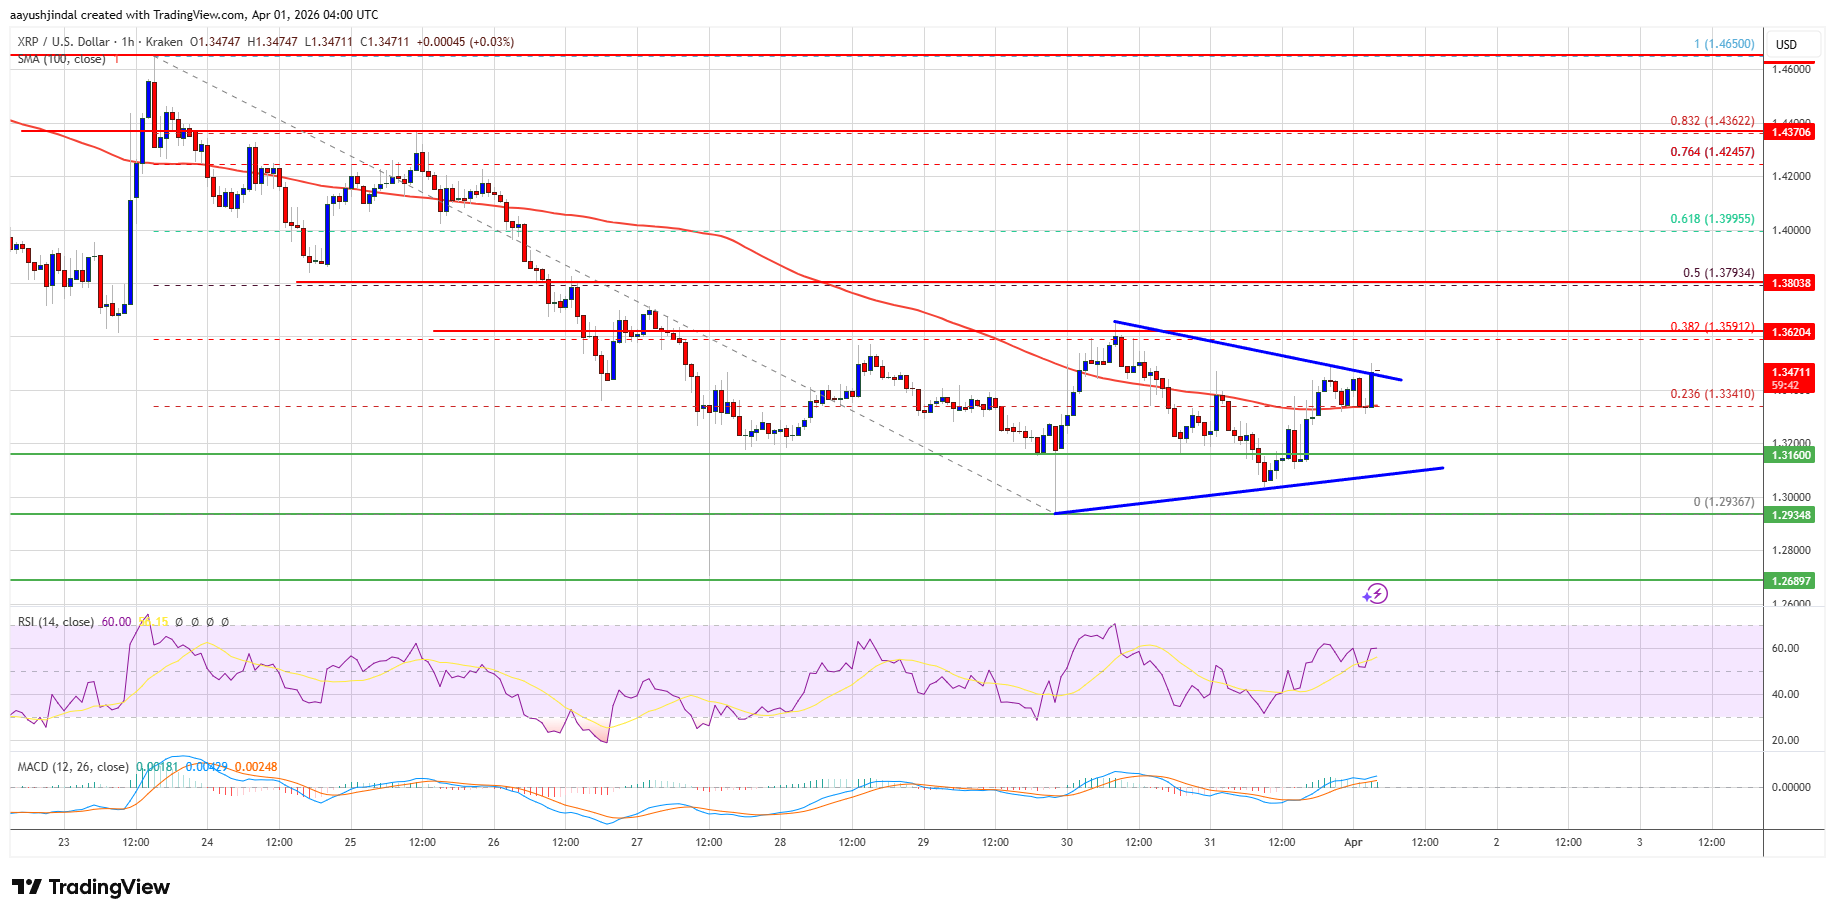Viewport: 1835px width, 917px height.
Task: Click the 0.764 (1.42457) Fibonacci level label
Action: tap(1712, 152)
